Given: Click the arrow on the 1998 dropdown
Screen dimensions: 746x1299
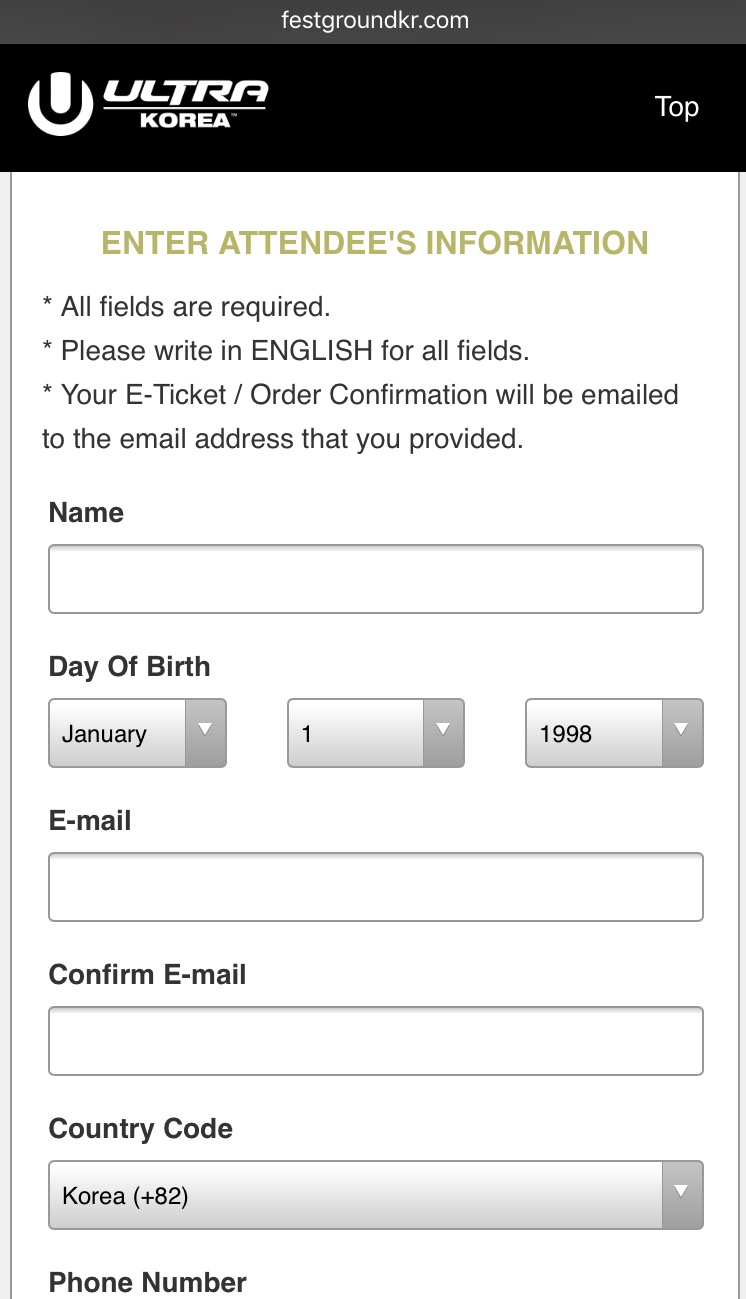Looking at the screenshot, I should (682, 733).
